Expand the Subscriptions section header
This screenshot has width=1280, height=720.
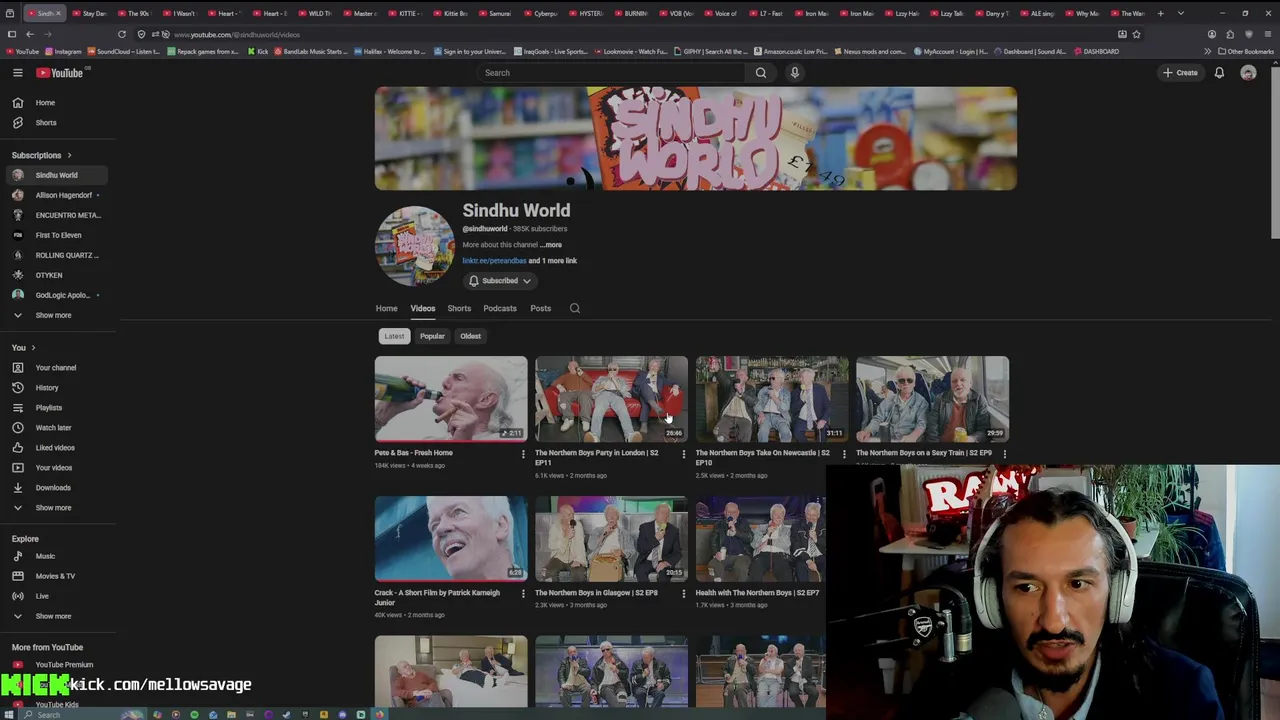click(x=42, y=155)
